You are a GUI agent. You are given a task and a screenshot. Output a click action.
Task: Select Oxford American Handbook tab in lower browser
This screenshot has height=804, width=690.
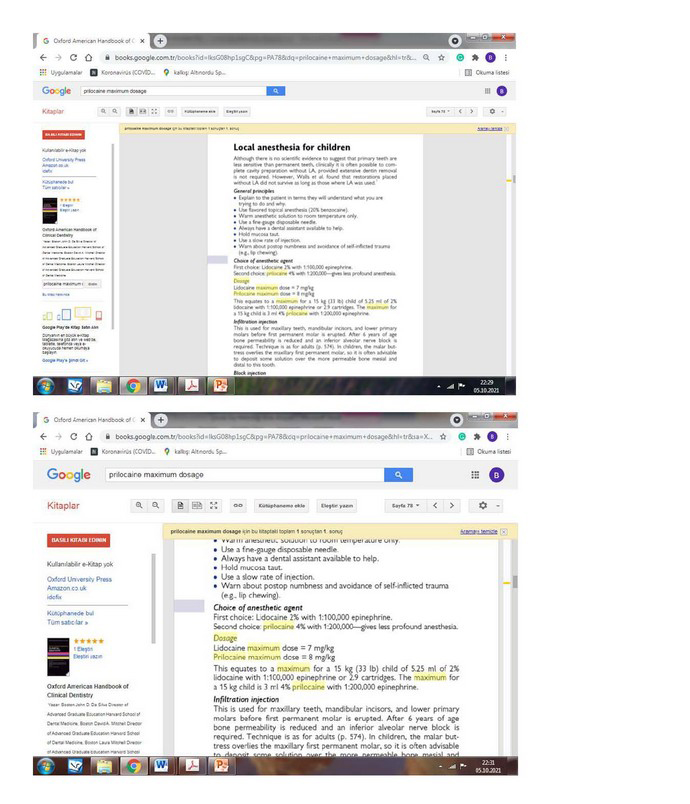pyautogui.click(x=92, y=419)
